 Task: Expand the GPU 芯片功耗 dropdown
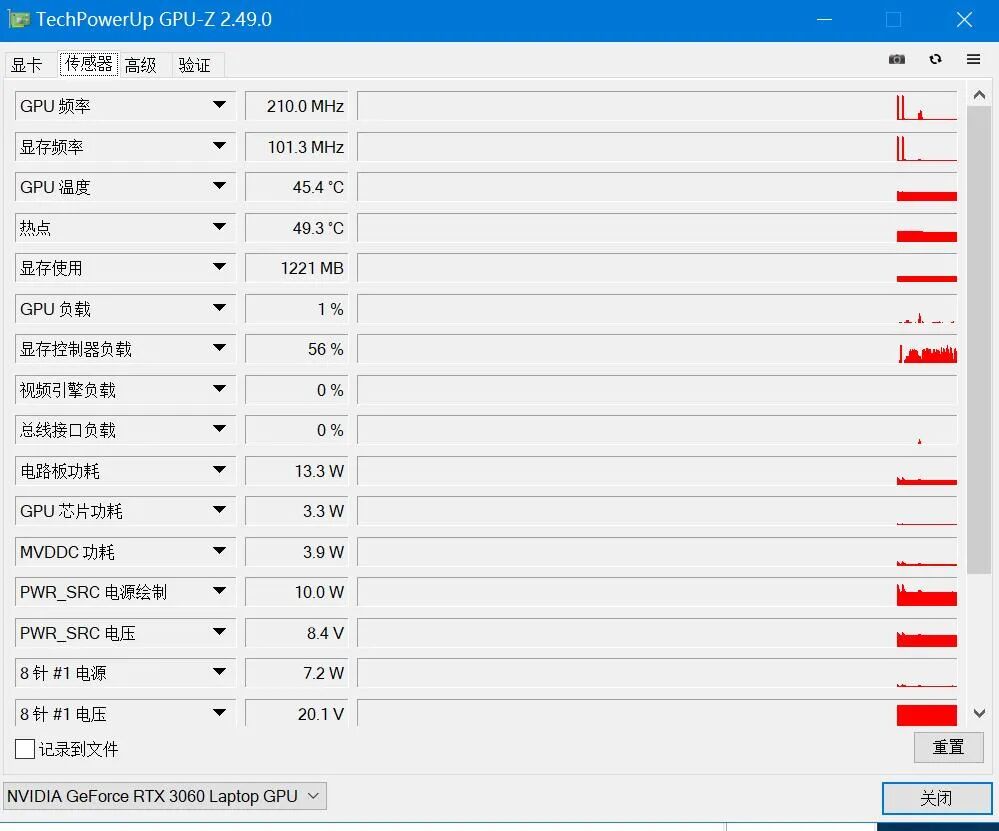coord(219,510)
